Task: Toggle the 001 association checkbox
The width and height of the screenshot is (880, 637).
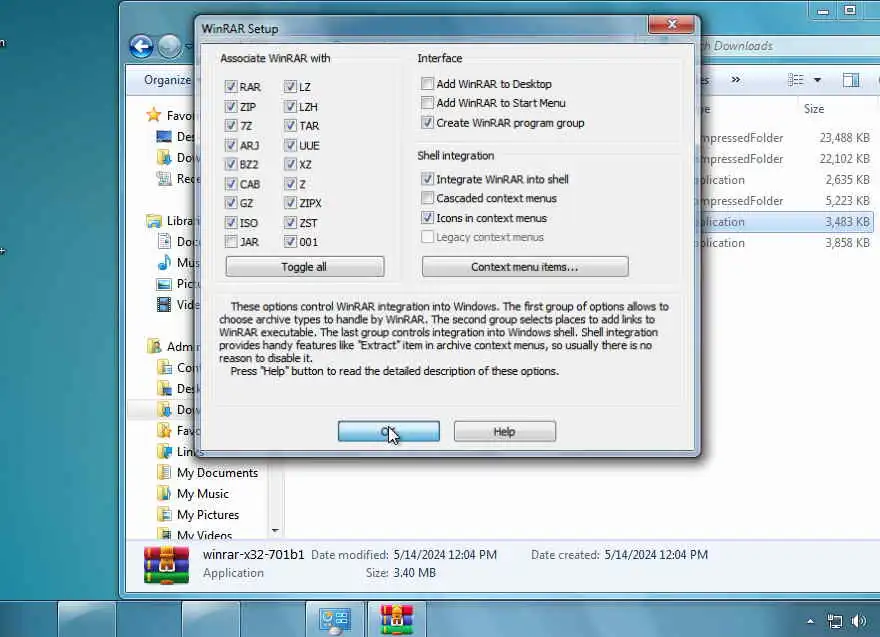Action: [290, 242]
